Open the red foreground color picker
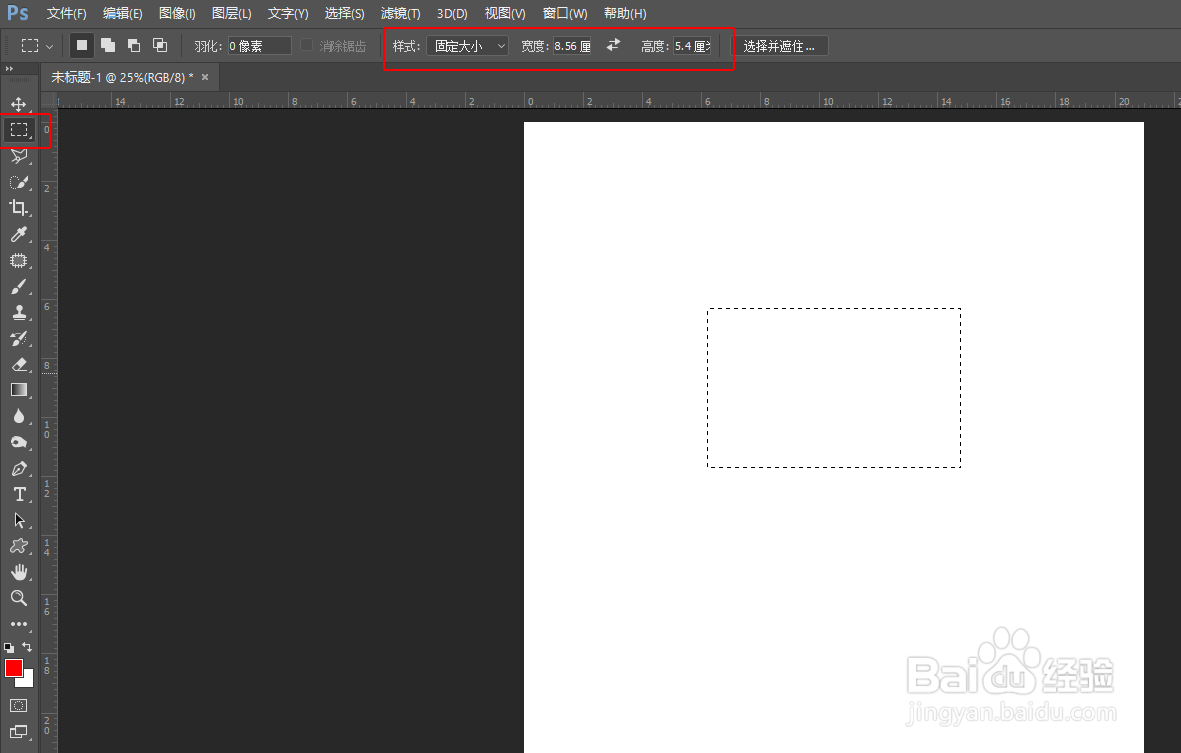 click(14, 668)
